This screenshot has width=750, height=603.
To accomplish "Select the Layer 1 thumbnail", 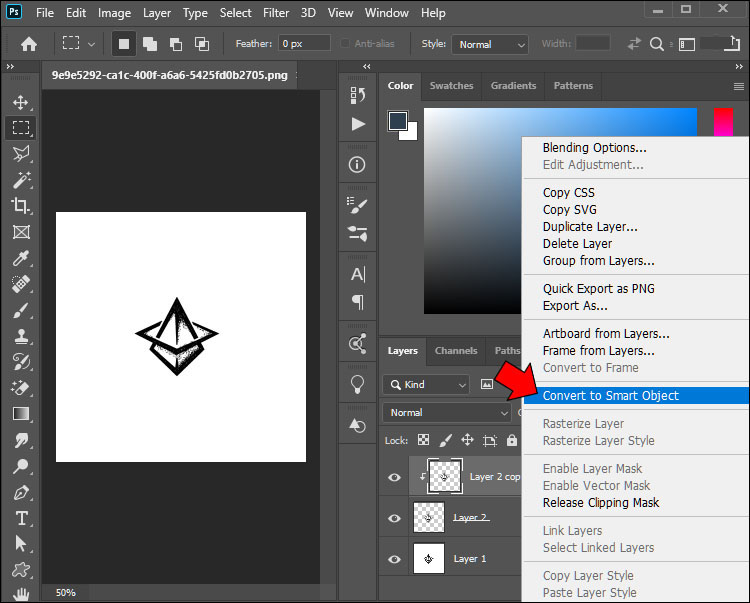I will tap(429, 559).
